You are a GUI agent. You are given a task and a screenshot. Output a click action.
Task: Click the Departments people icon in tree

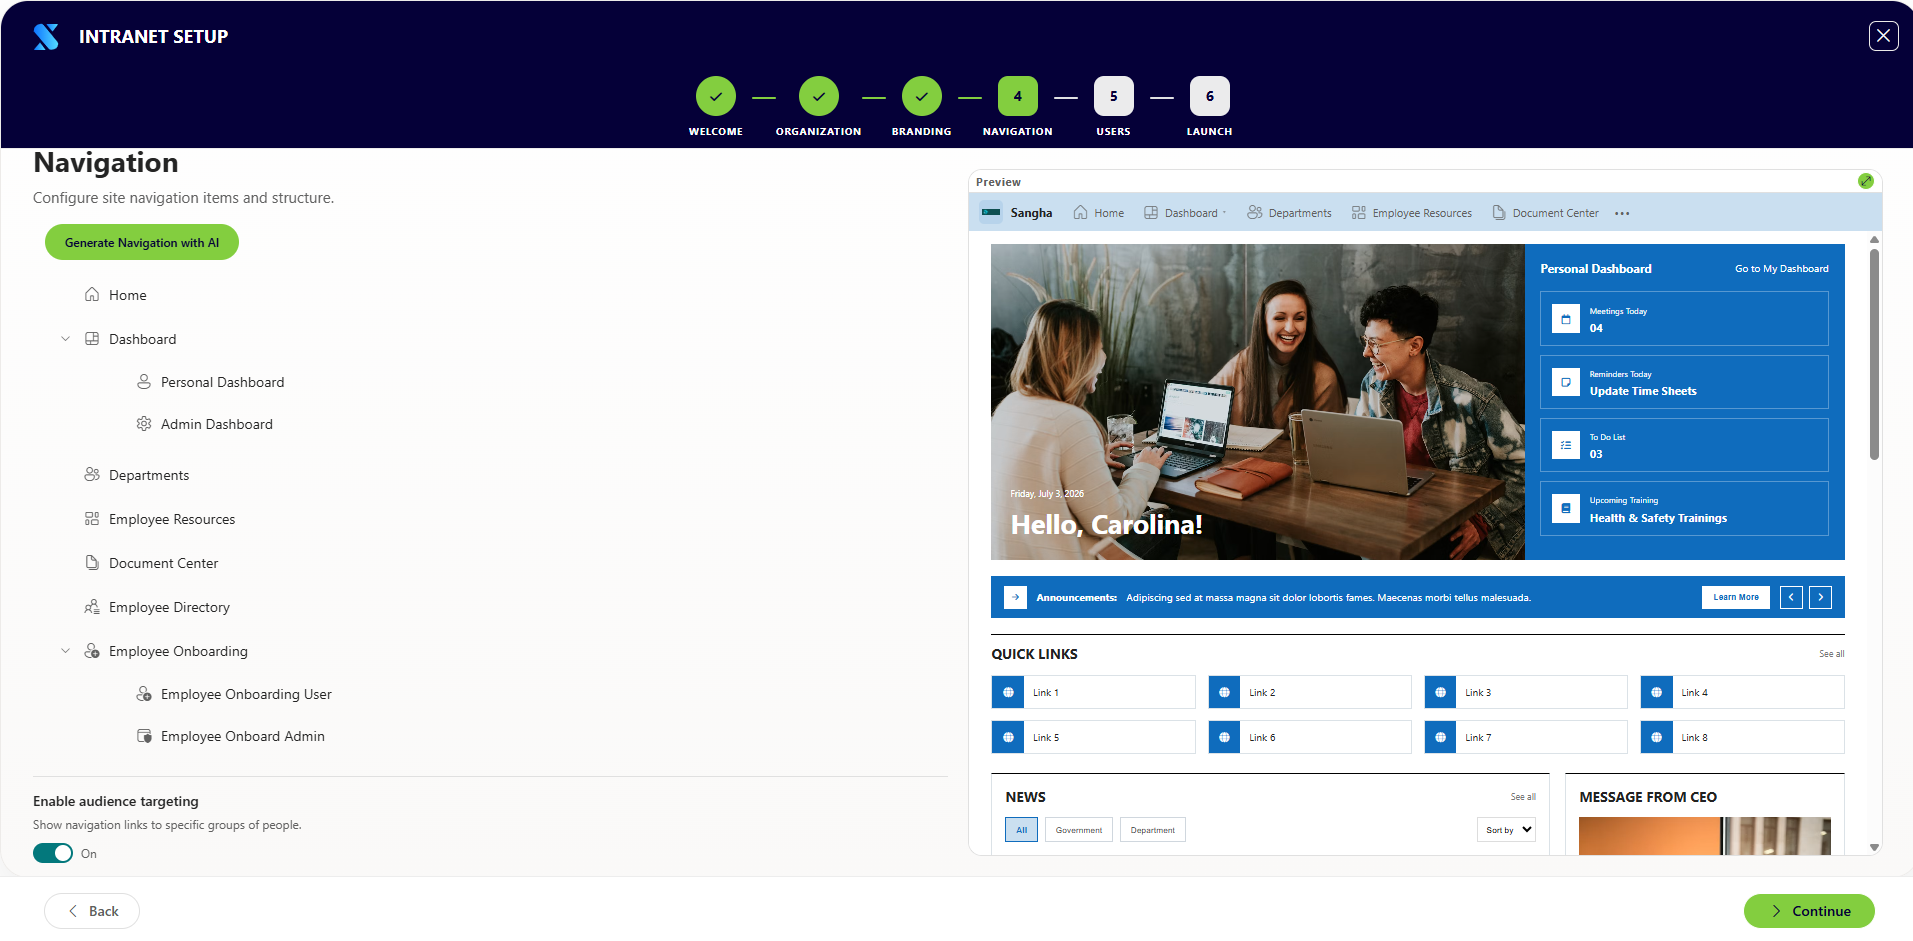point(92,475)
